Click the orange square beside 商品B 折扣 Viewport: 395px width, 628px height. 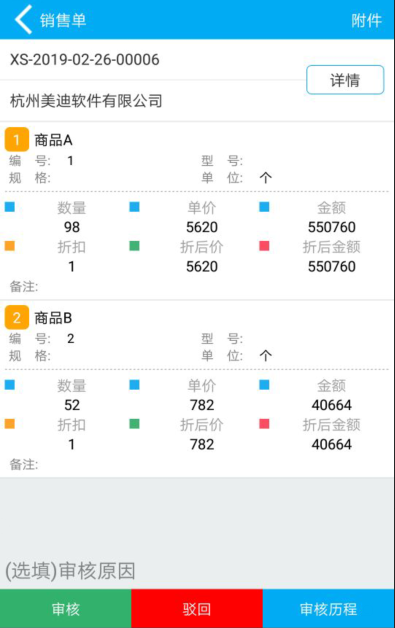pos(10,423)
